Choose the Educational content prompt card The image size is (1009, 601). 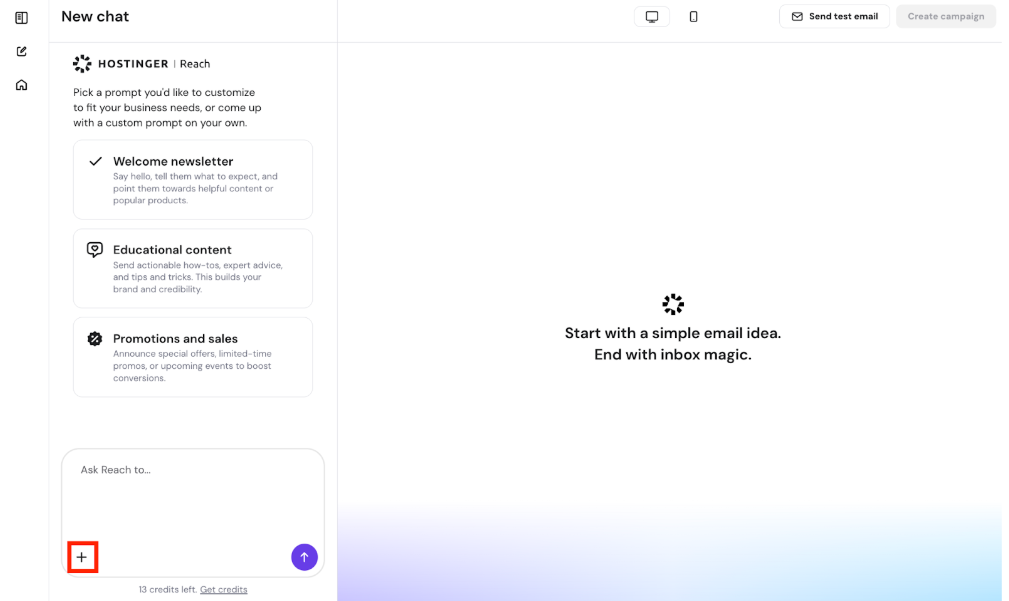tap(192, 268)
